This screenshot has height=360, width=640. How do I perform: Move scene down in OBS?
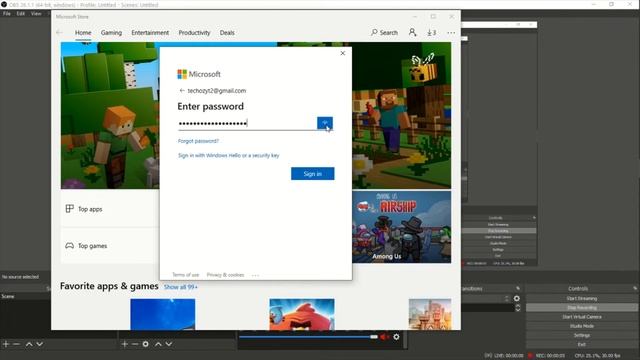pos(40,344)
